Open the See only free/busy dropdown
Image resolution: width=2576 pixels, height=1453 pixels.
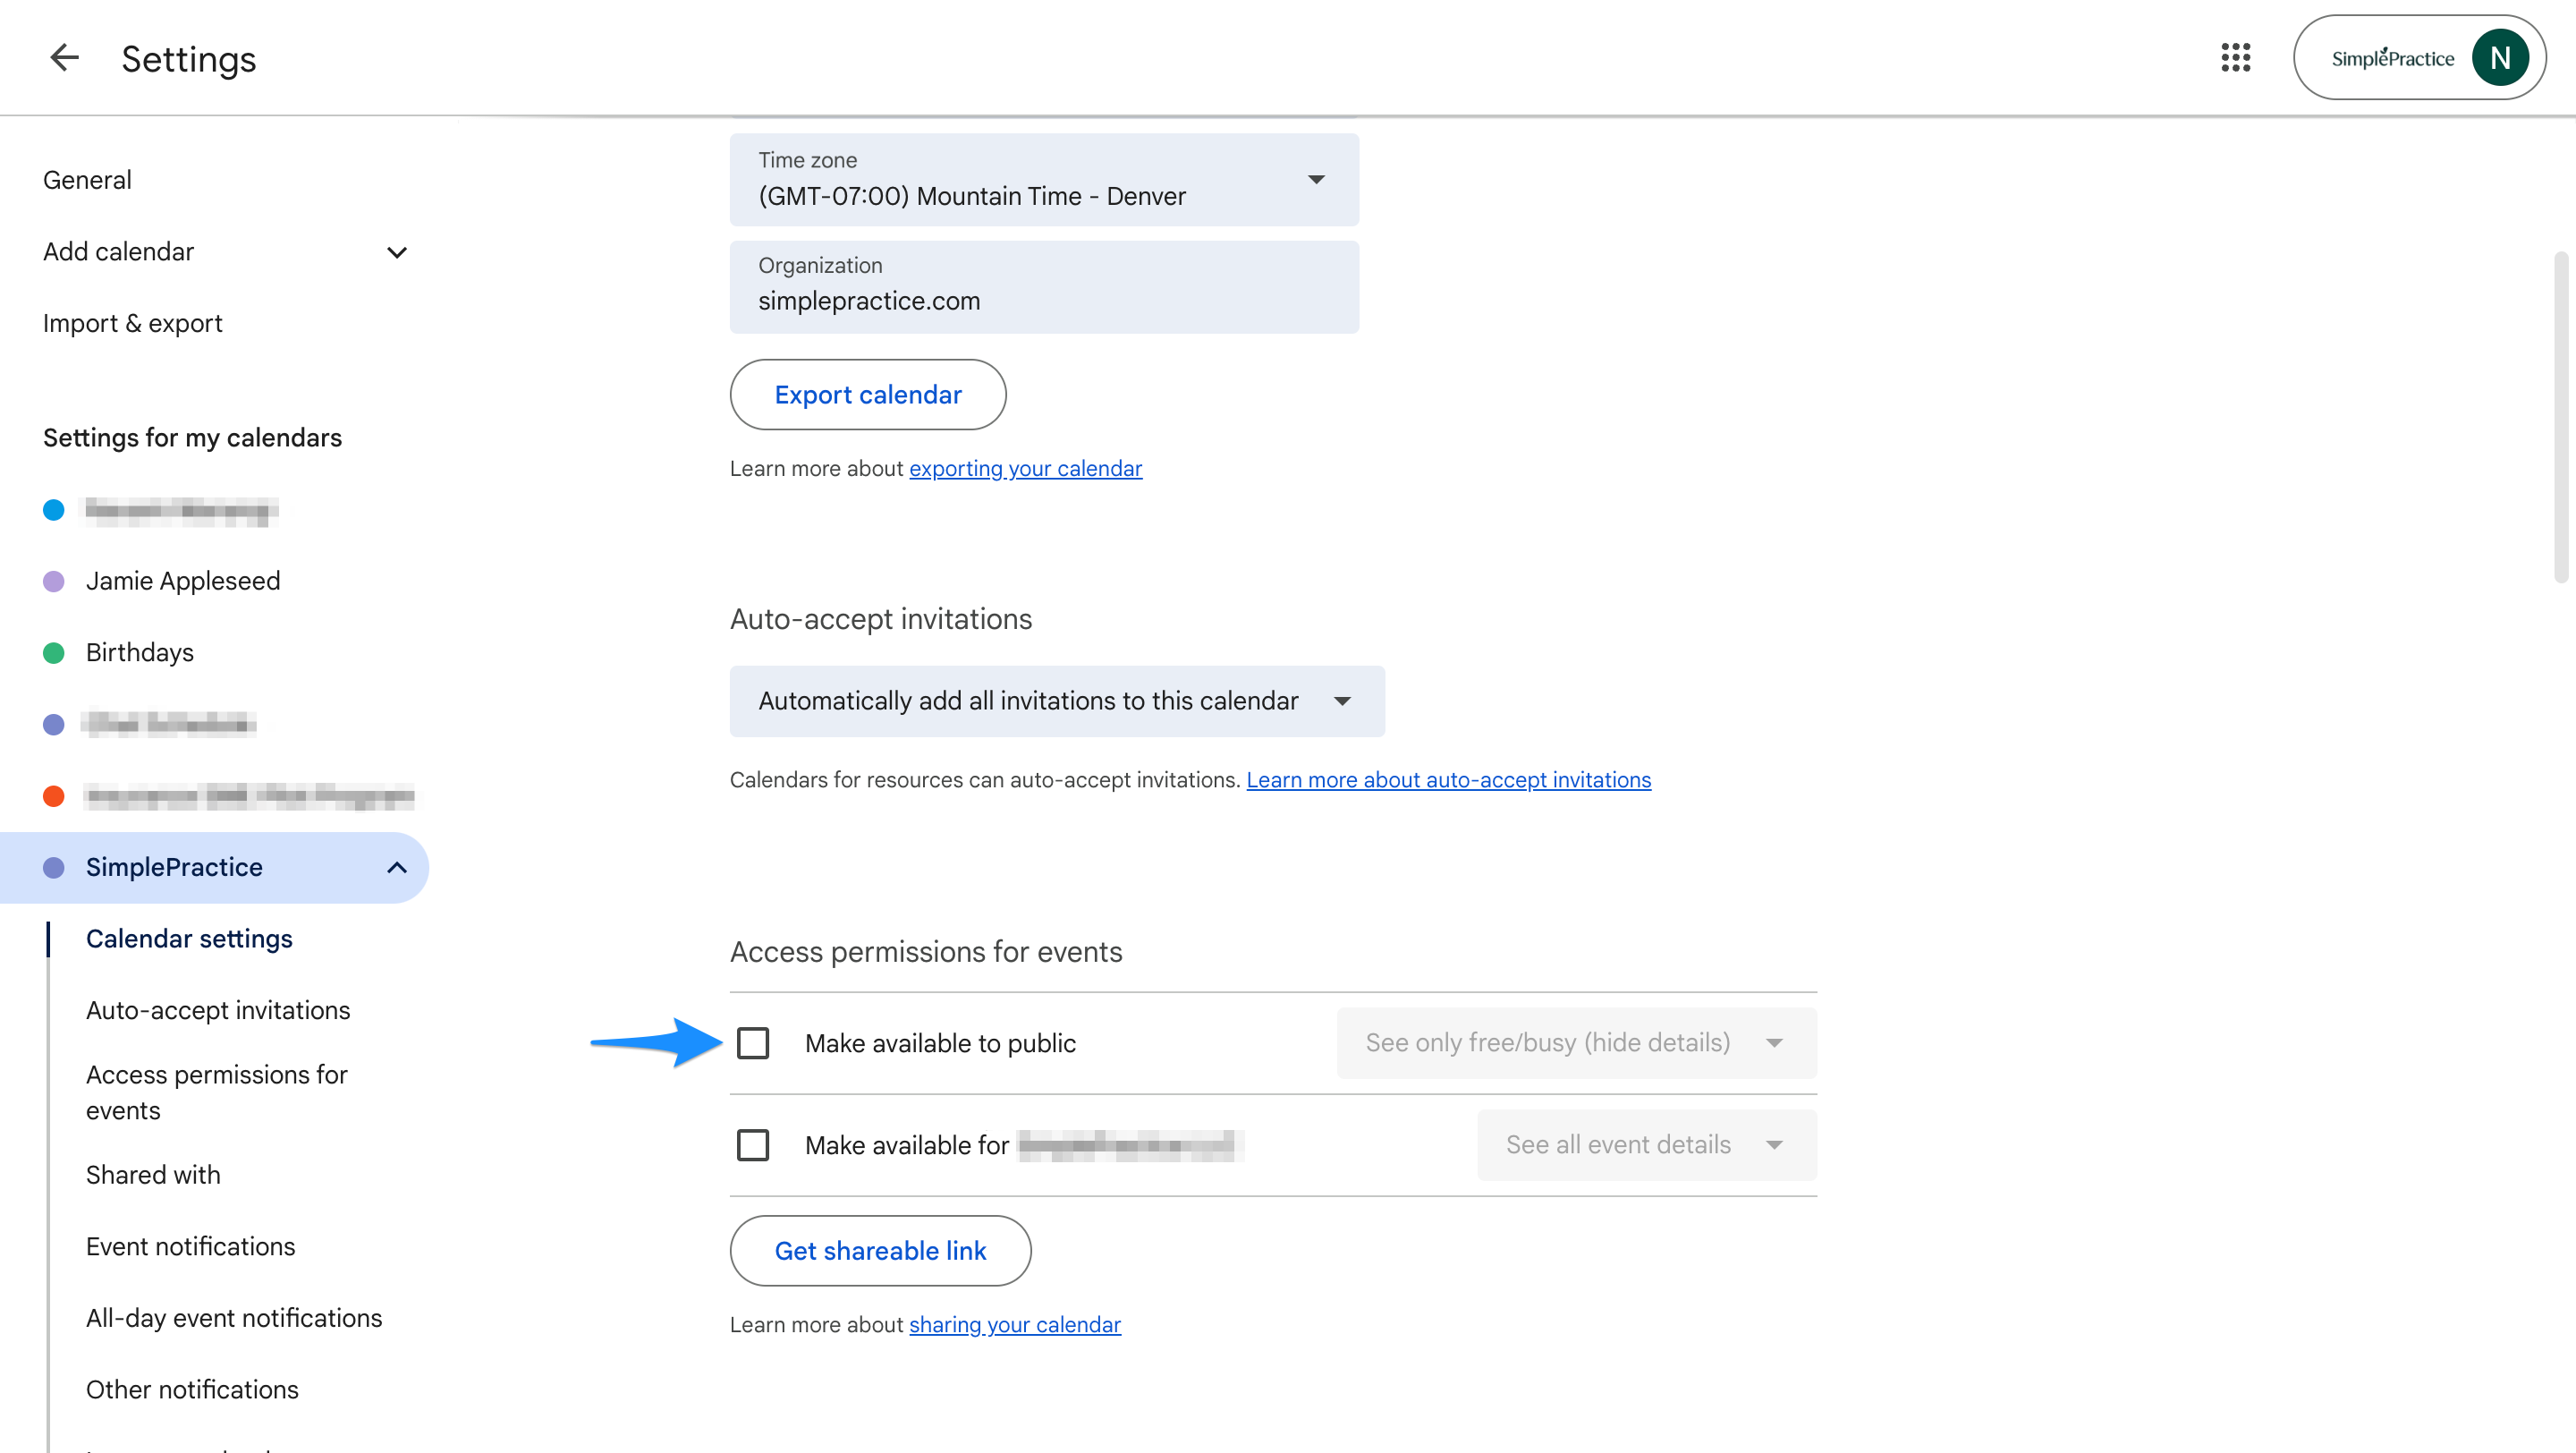point(1576,1043)
